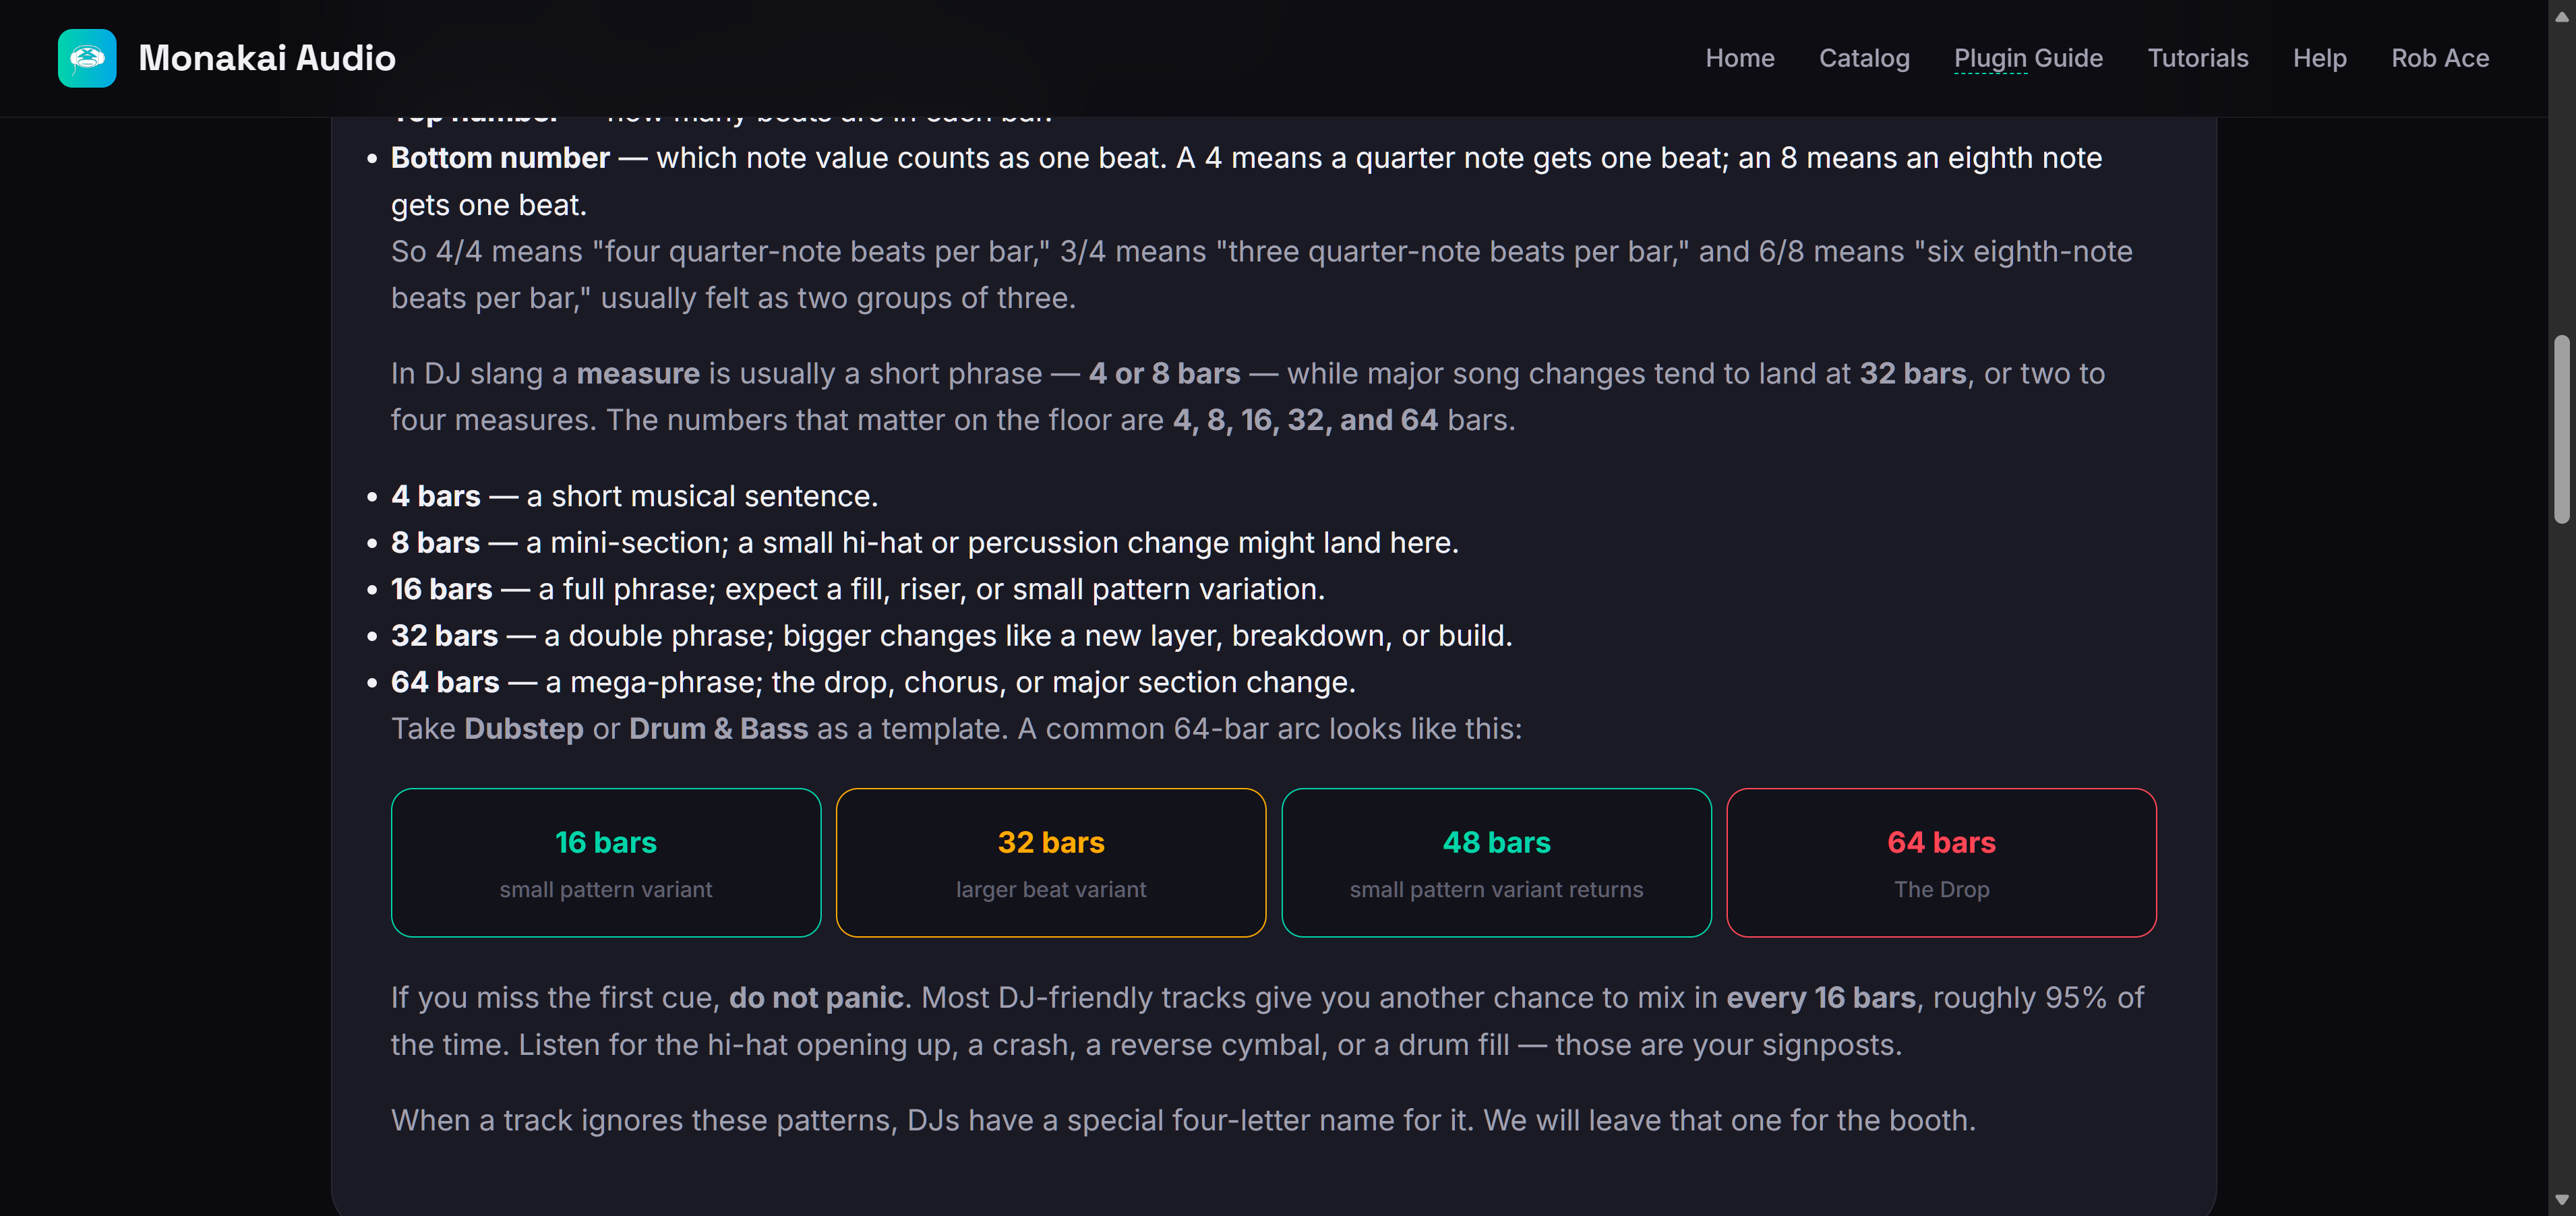Click the scrollbar down arrow
The height and width of the screenshot is (1216, 2576).
(2561, 1200)
